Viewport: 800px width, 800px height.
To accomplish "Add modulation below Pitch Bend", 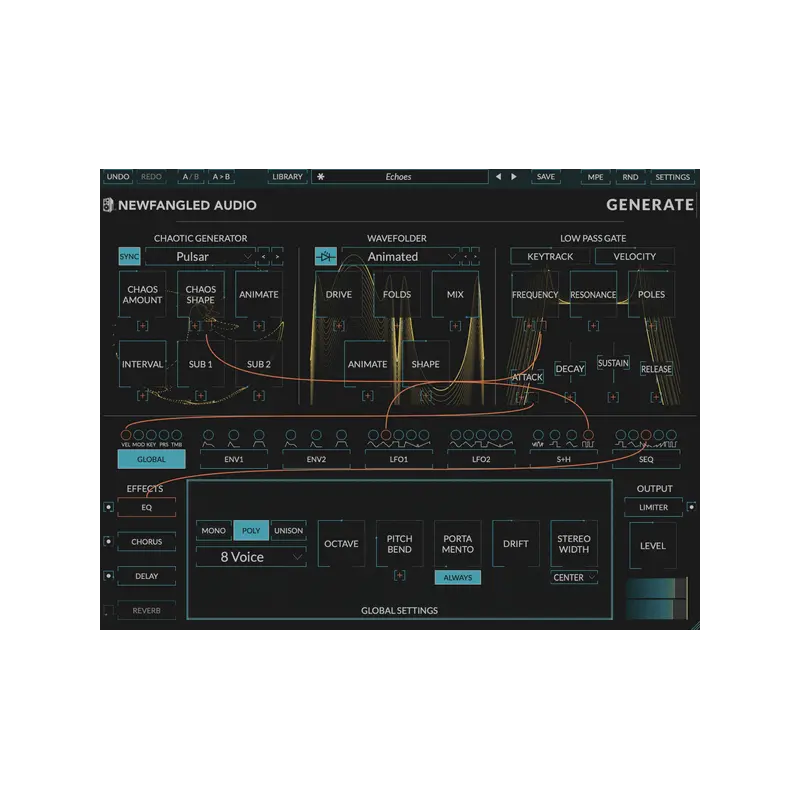I will point(399,576).
